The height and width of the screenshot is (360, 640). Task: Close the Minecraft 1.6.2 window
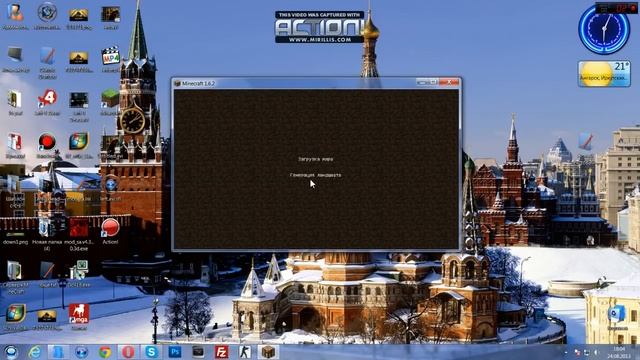click(449, 82)
